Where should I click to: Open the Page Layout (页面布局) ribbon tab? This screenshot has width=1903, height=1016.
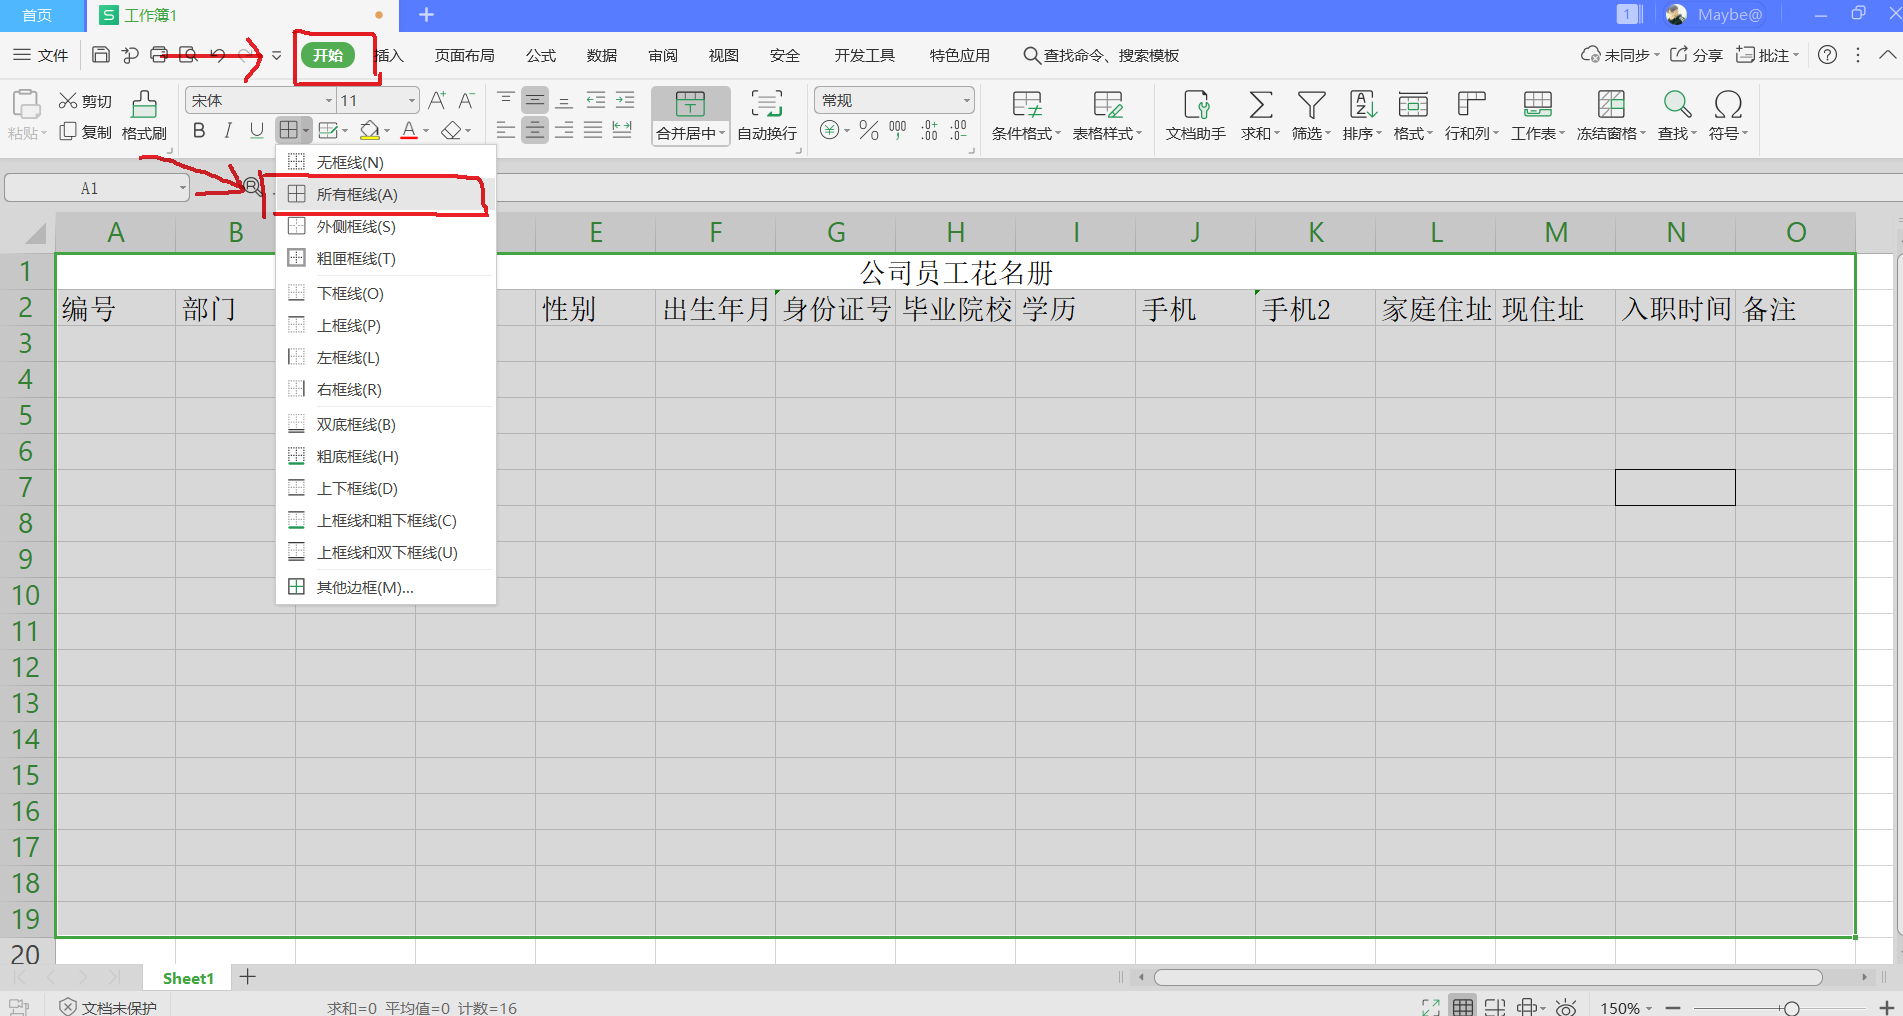[x=465, y=55]
